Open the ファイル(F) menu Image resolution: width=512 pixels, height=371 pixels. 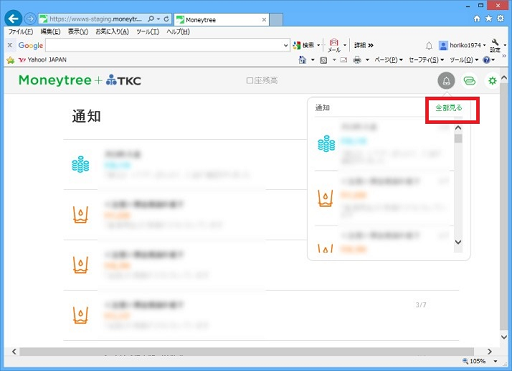pos(21,32)
